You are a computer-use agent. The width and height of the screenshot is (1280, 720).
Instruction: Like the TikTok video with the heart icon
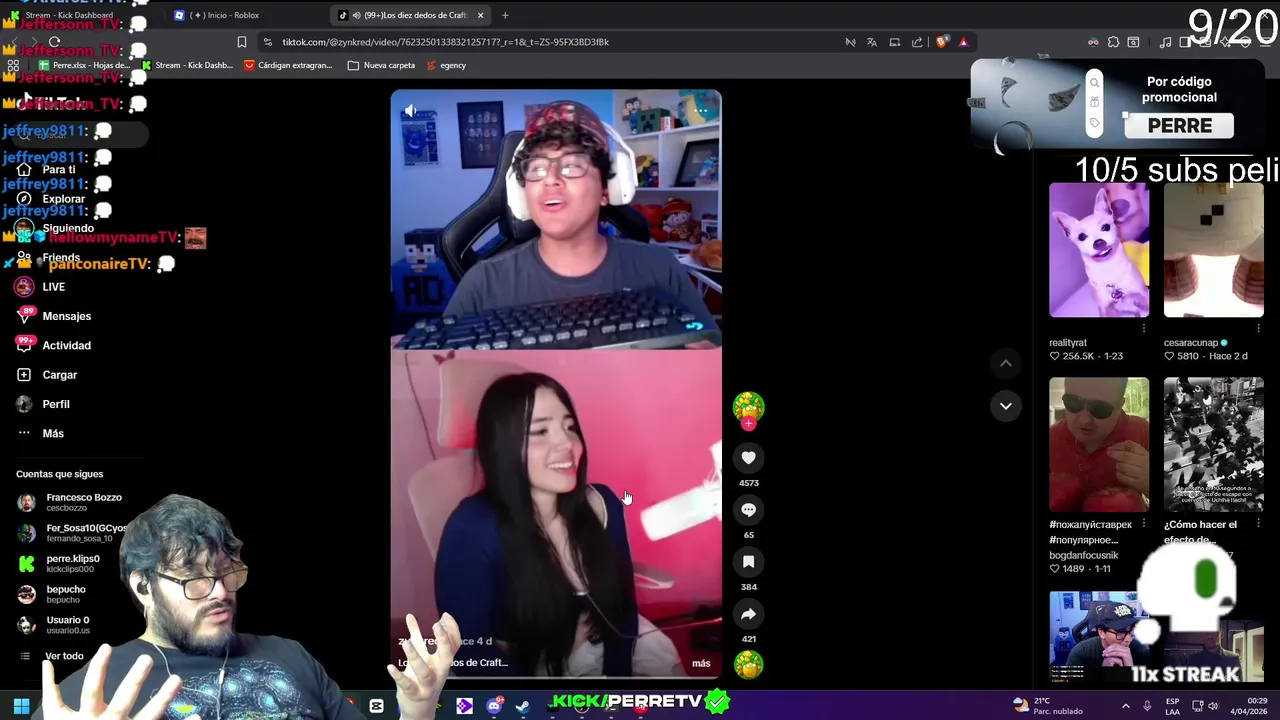[x=748, y=458]
